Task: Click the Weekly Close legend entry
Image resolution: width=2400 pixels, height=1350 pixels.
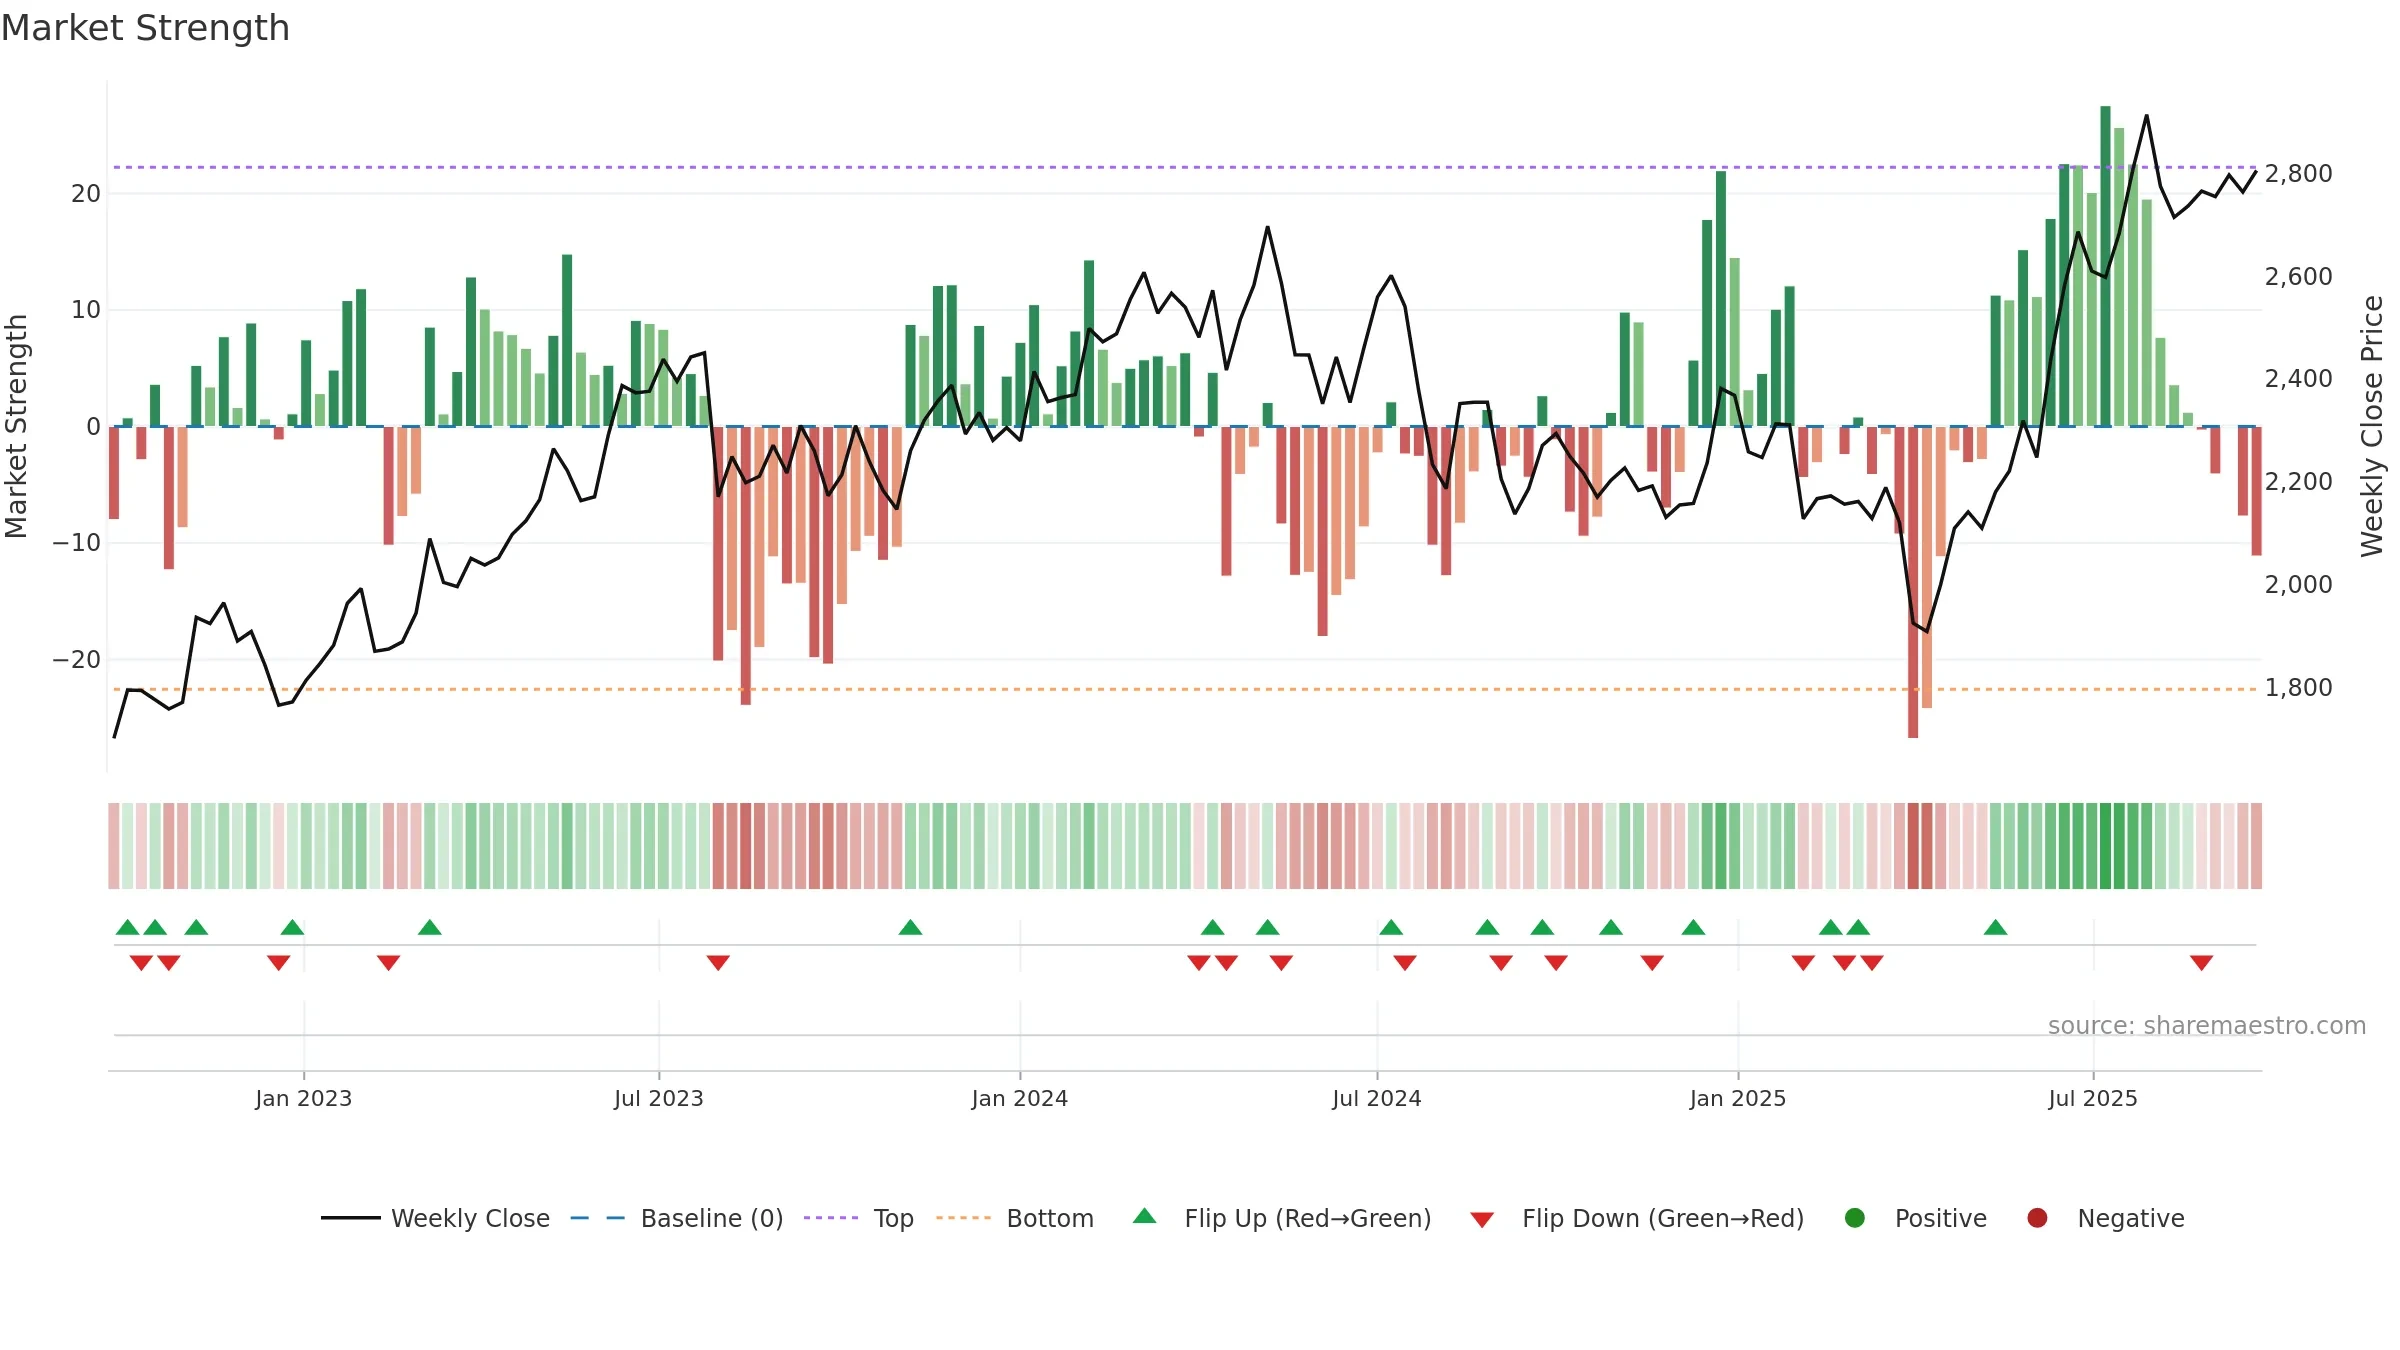Action: click(x=436, y=1218)
